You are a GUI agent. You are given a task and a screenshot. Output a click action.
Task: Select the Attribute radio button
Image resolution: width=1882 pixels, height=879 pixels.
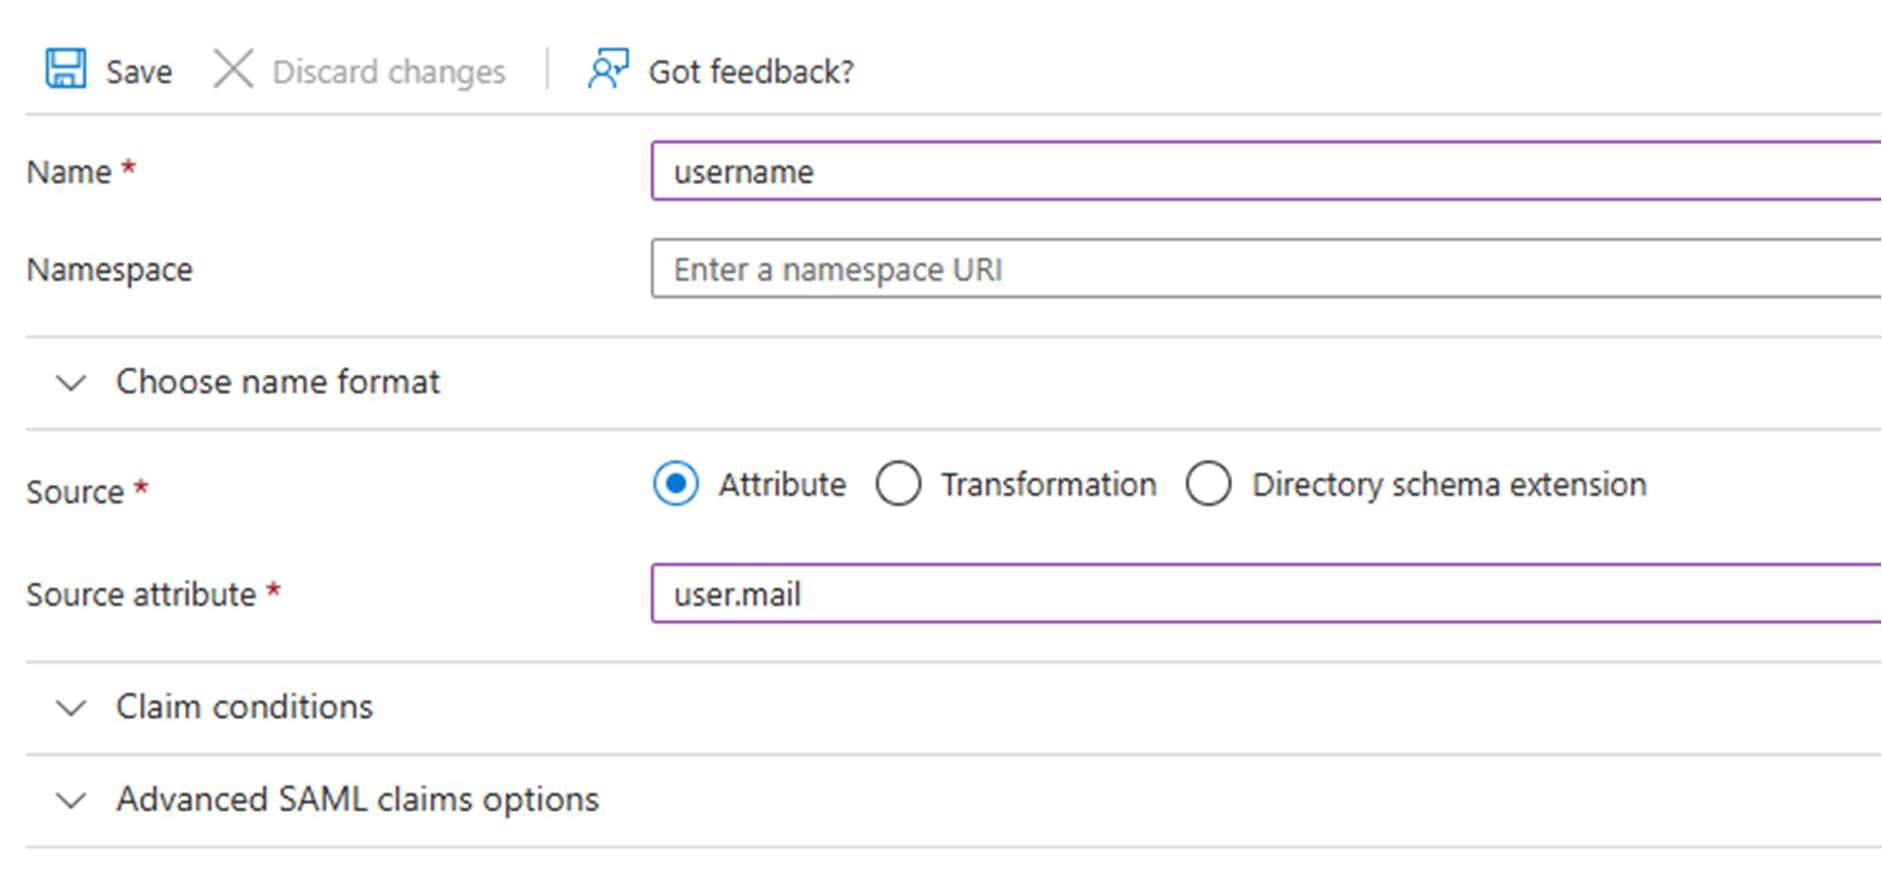point(676,484)
